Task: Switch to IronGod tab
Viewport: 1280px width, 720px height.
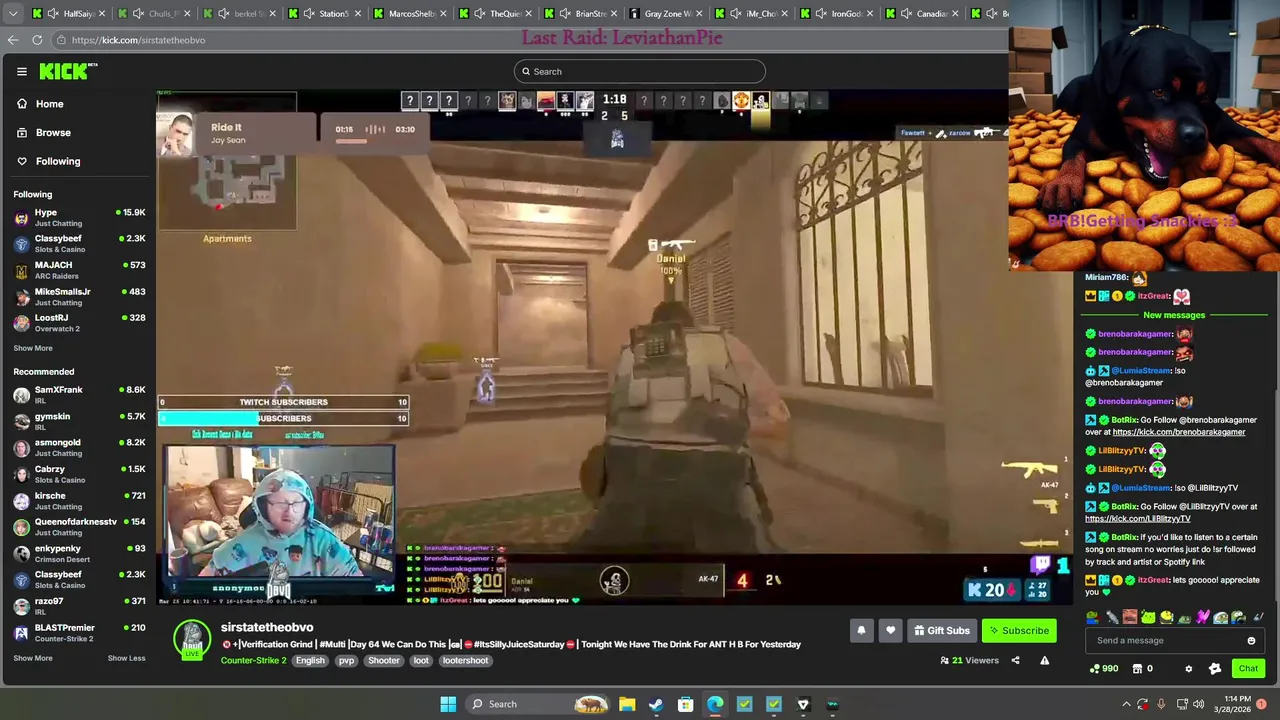Action: click(x=836, y=13)
